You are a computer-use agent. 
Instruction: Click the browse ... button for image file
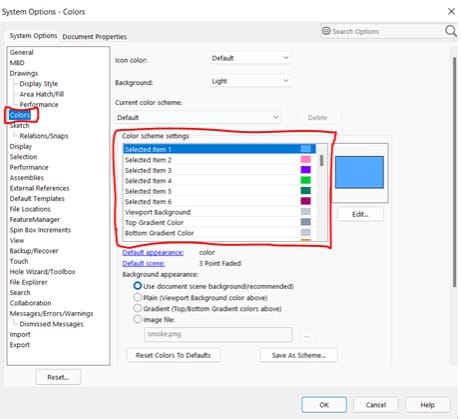point(307,335)
